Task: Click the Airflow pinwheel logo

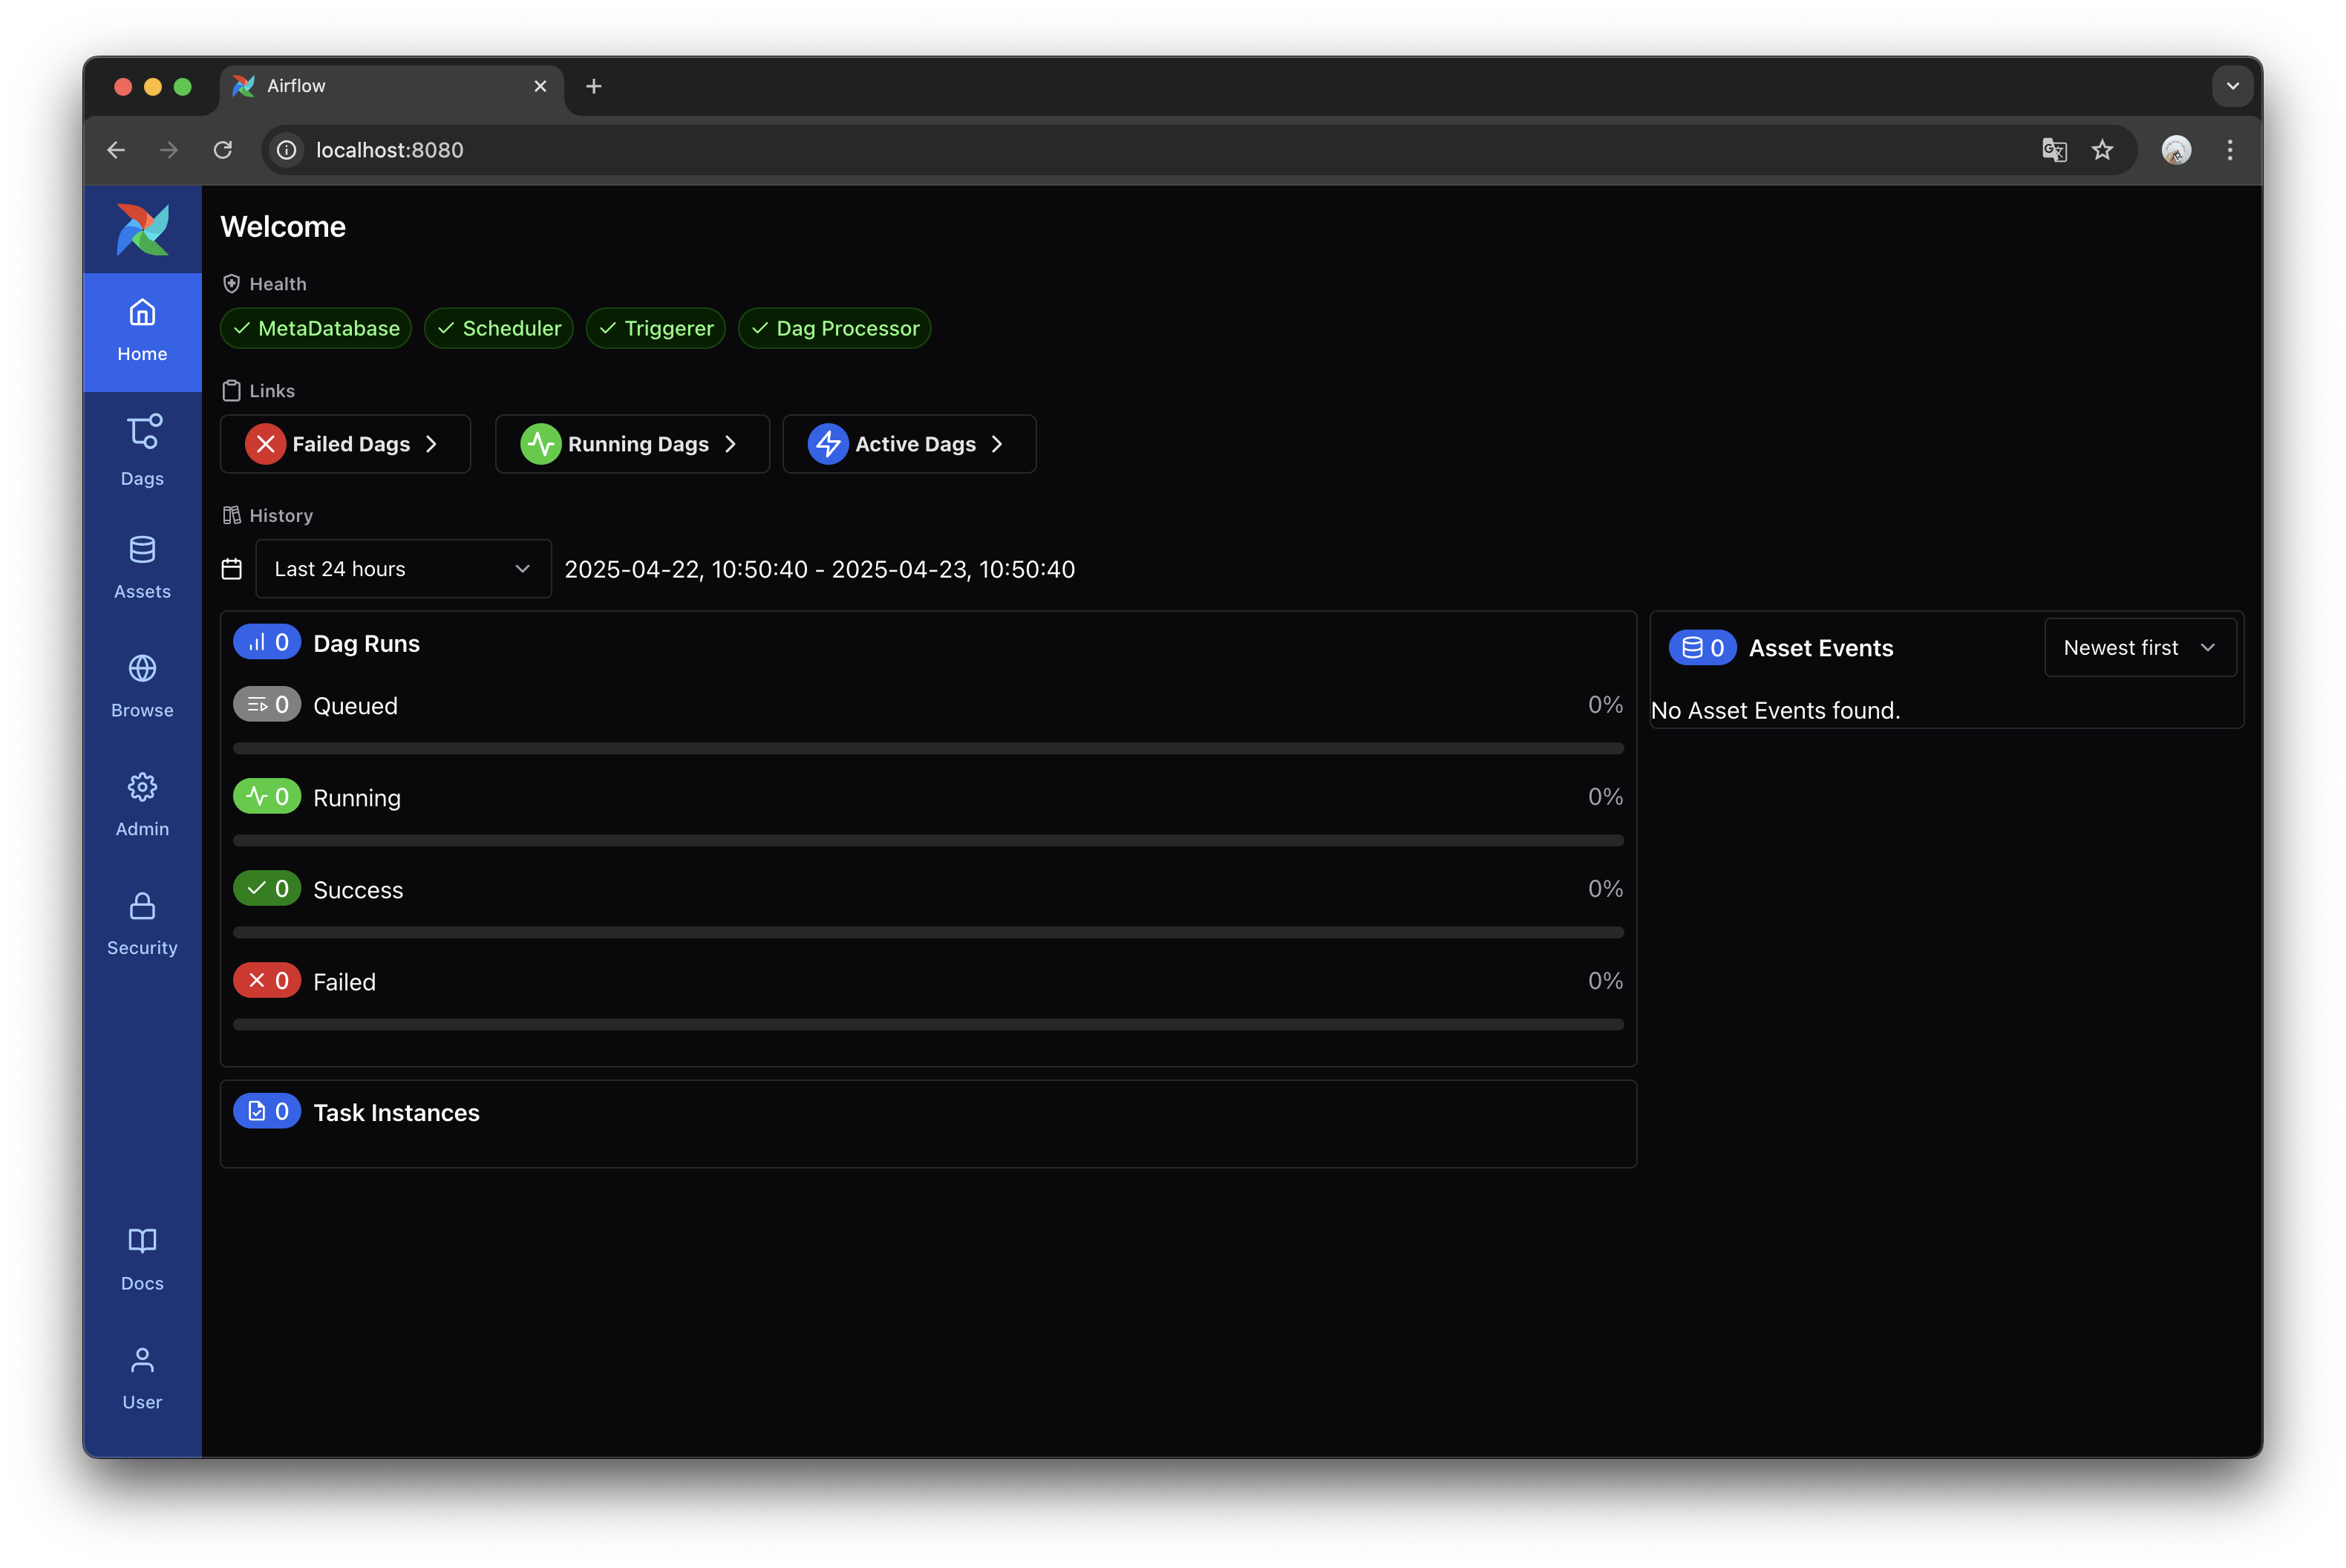Action: pyautogui.click(x=143, y=229)
